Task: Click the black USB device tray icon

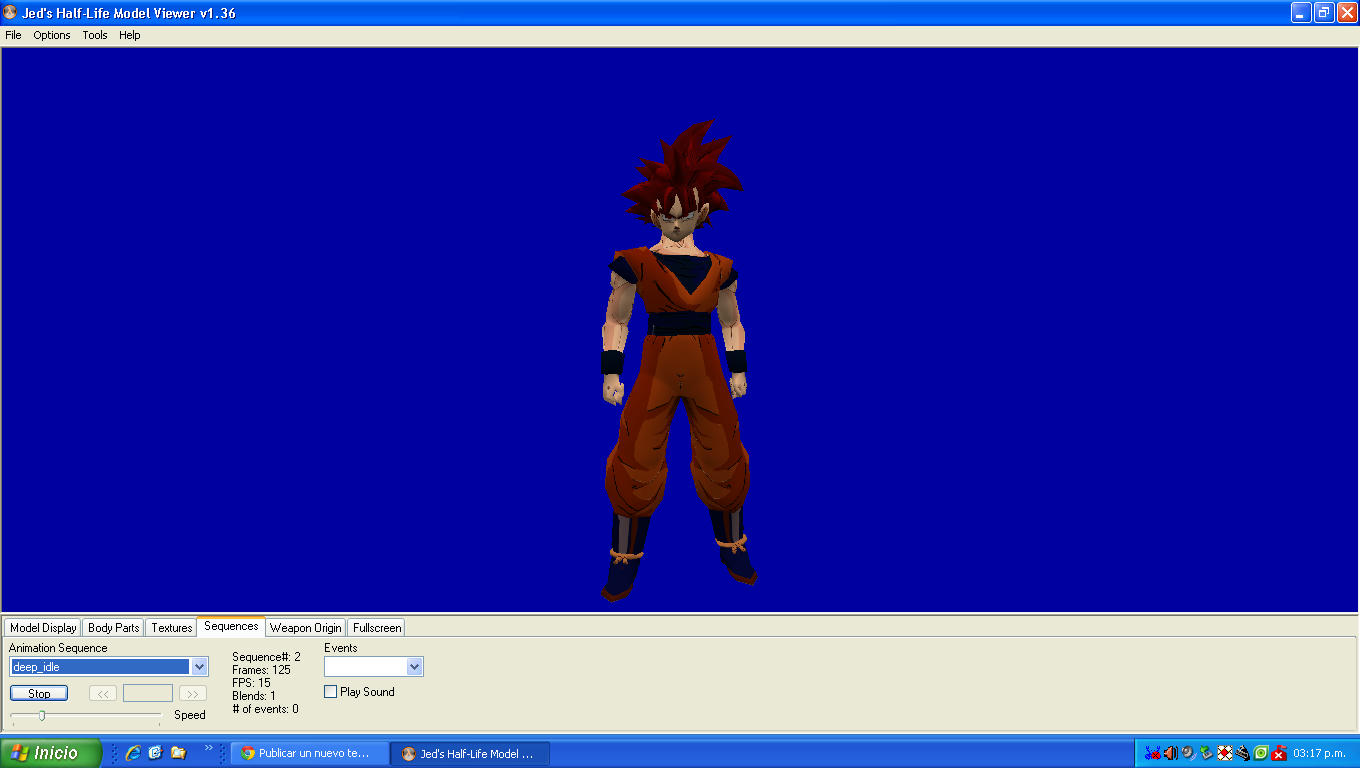Action: 1242,753
